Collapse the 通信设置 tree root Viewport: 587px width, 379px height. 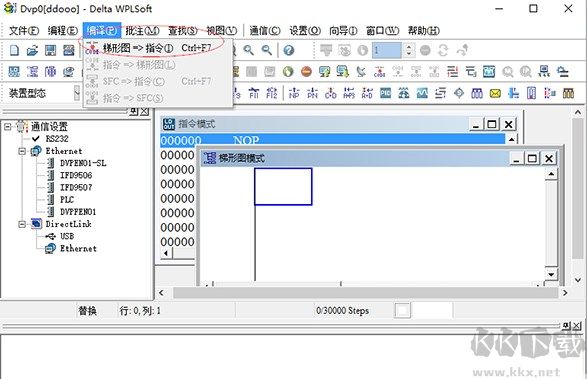click(7, 127)
